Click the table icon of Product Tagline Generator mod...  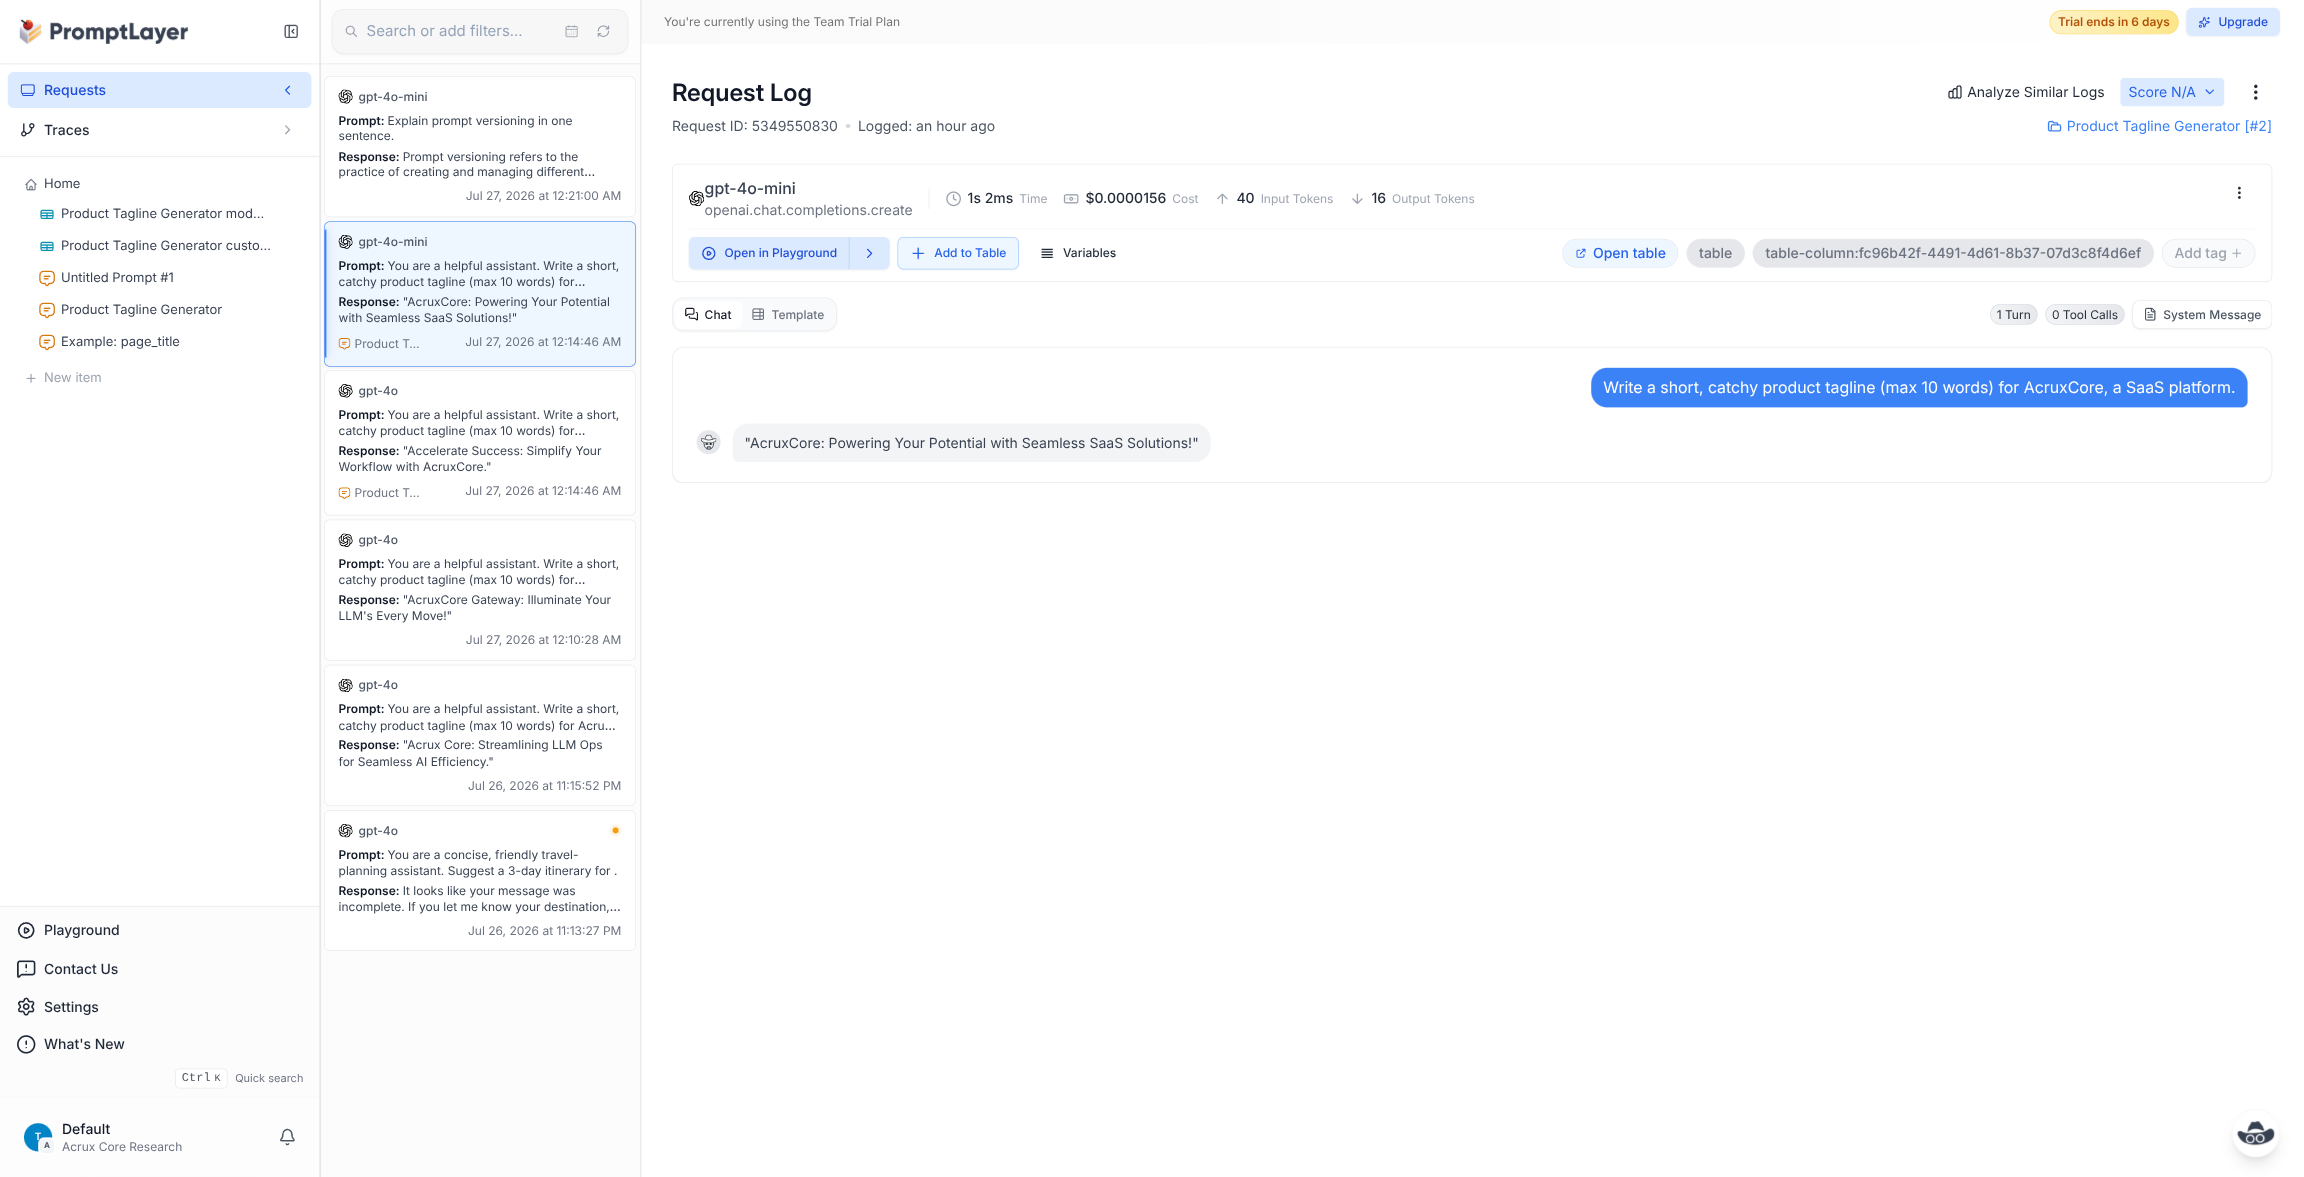coord(47,214)
